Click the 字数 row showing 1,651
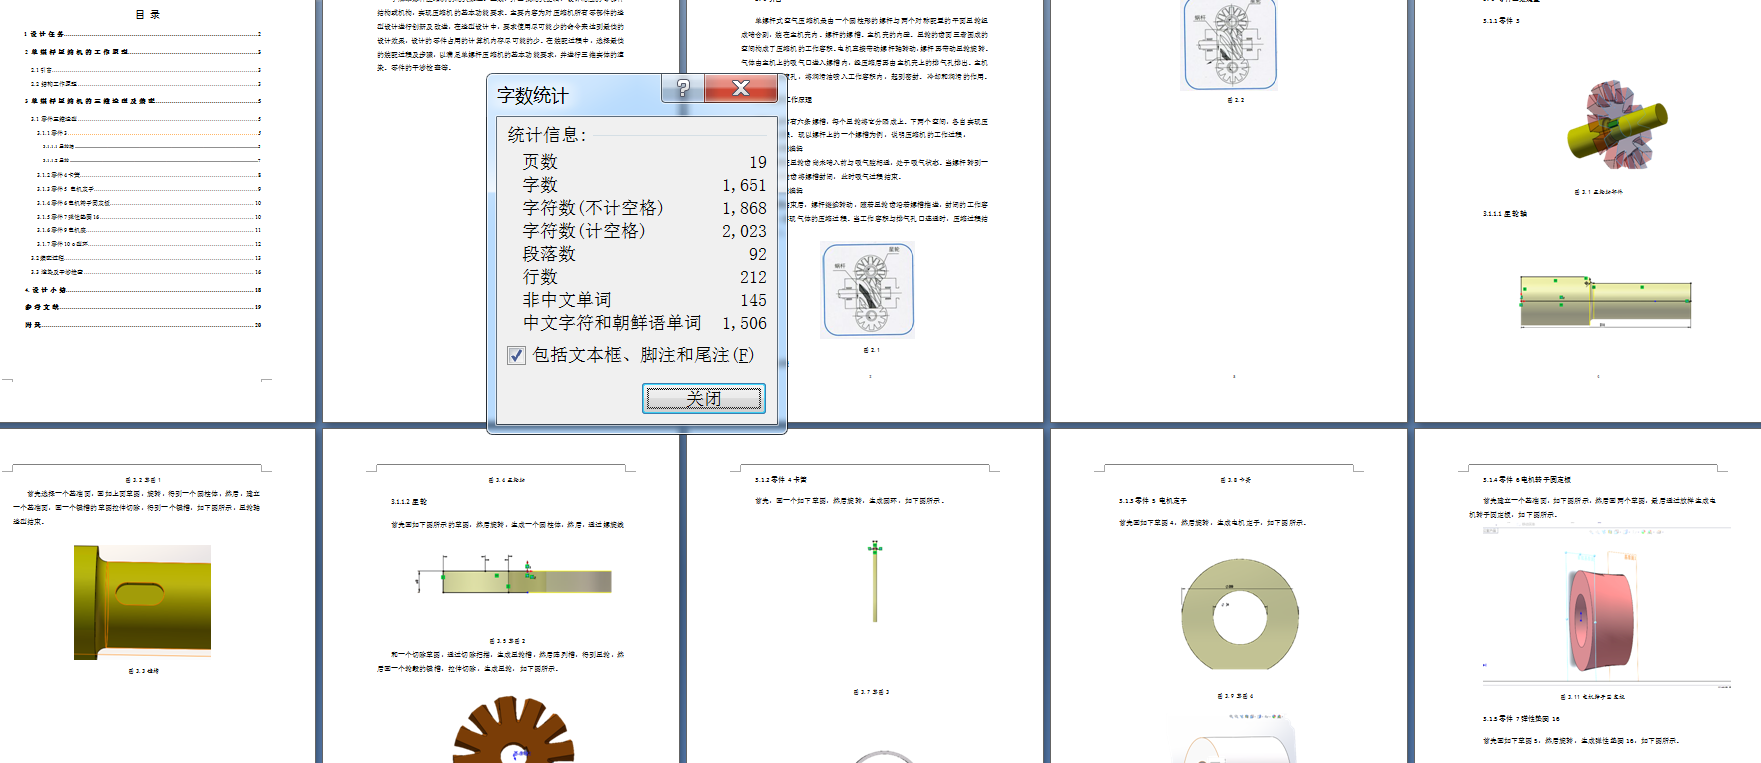 click(644, 185)
